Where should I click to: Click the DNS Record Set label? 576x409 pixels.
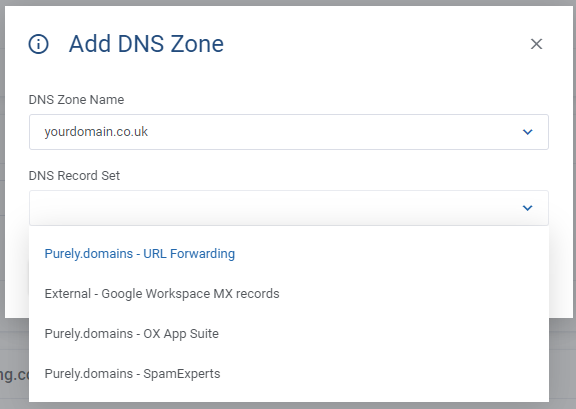(74, 176)
